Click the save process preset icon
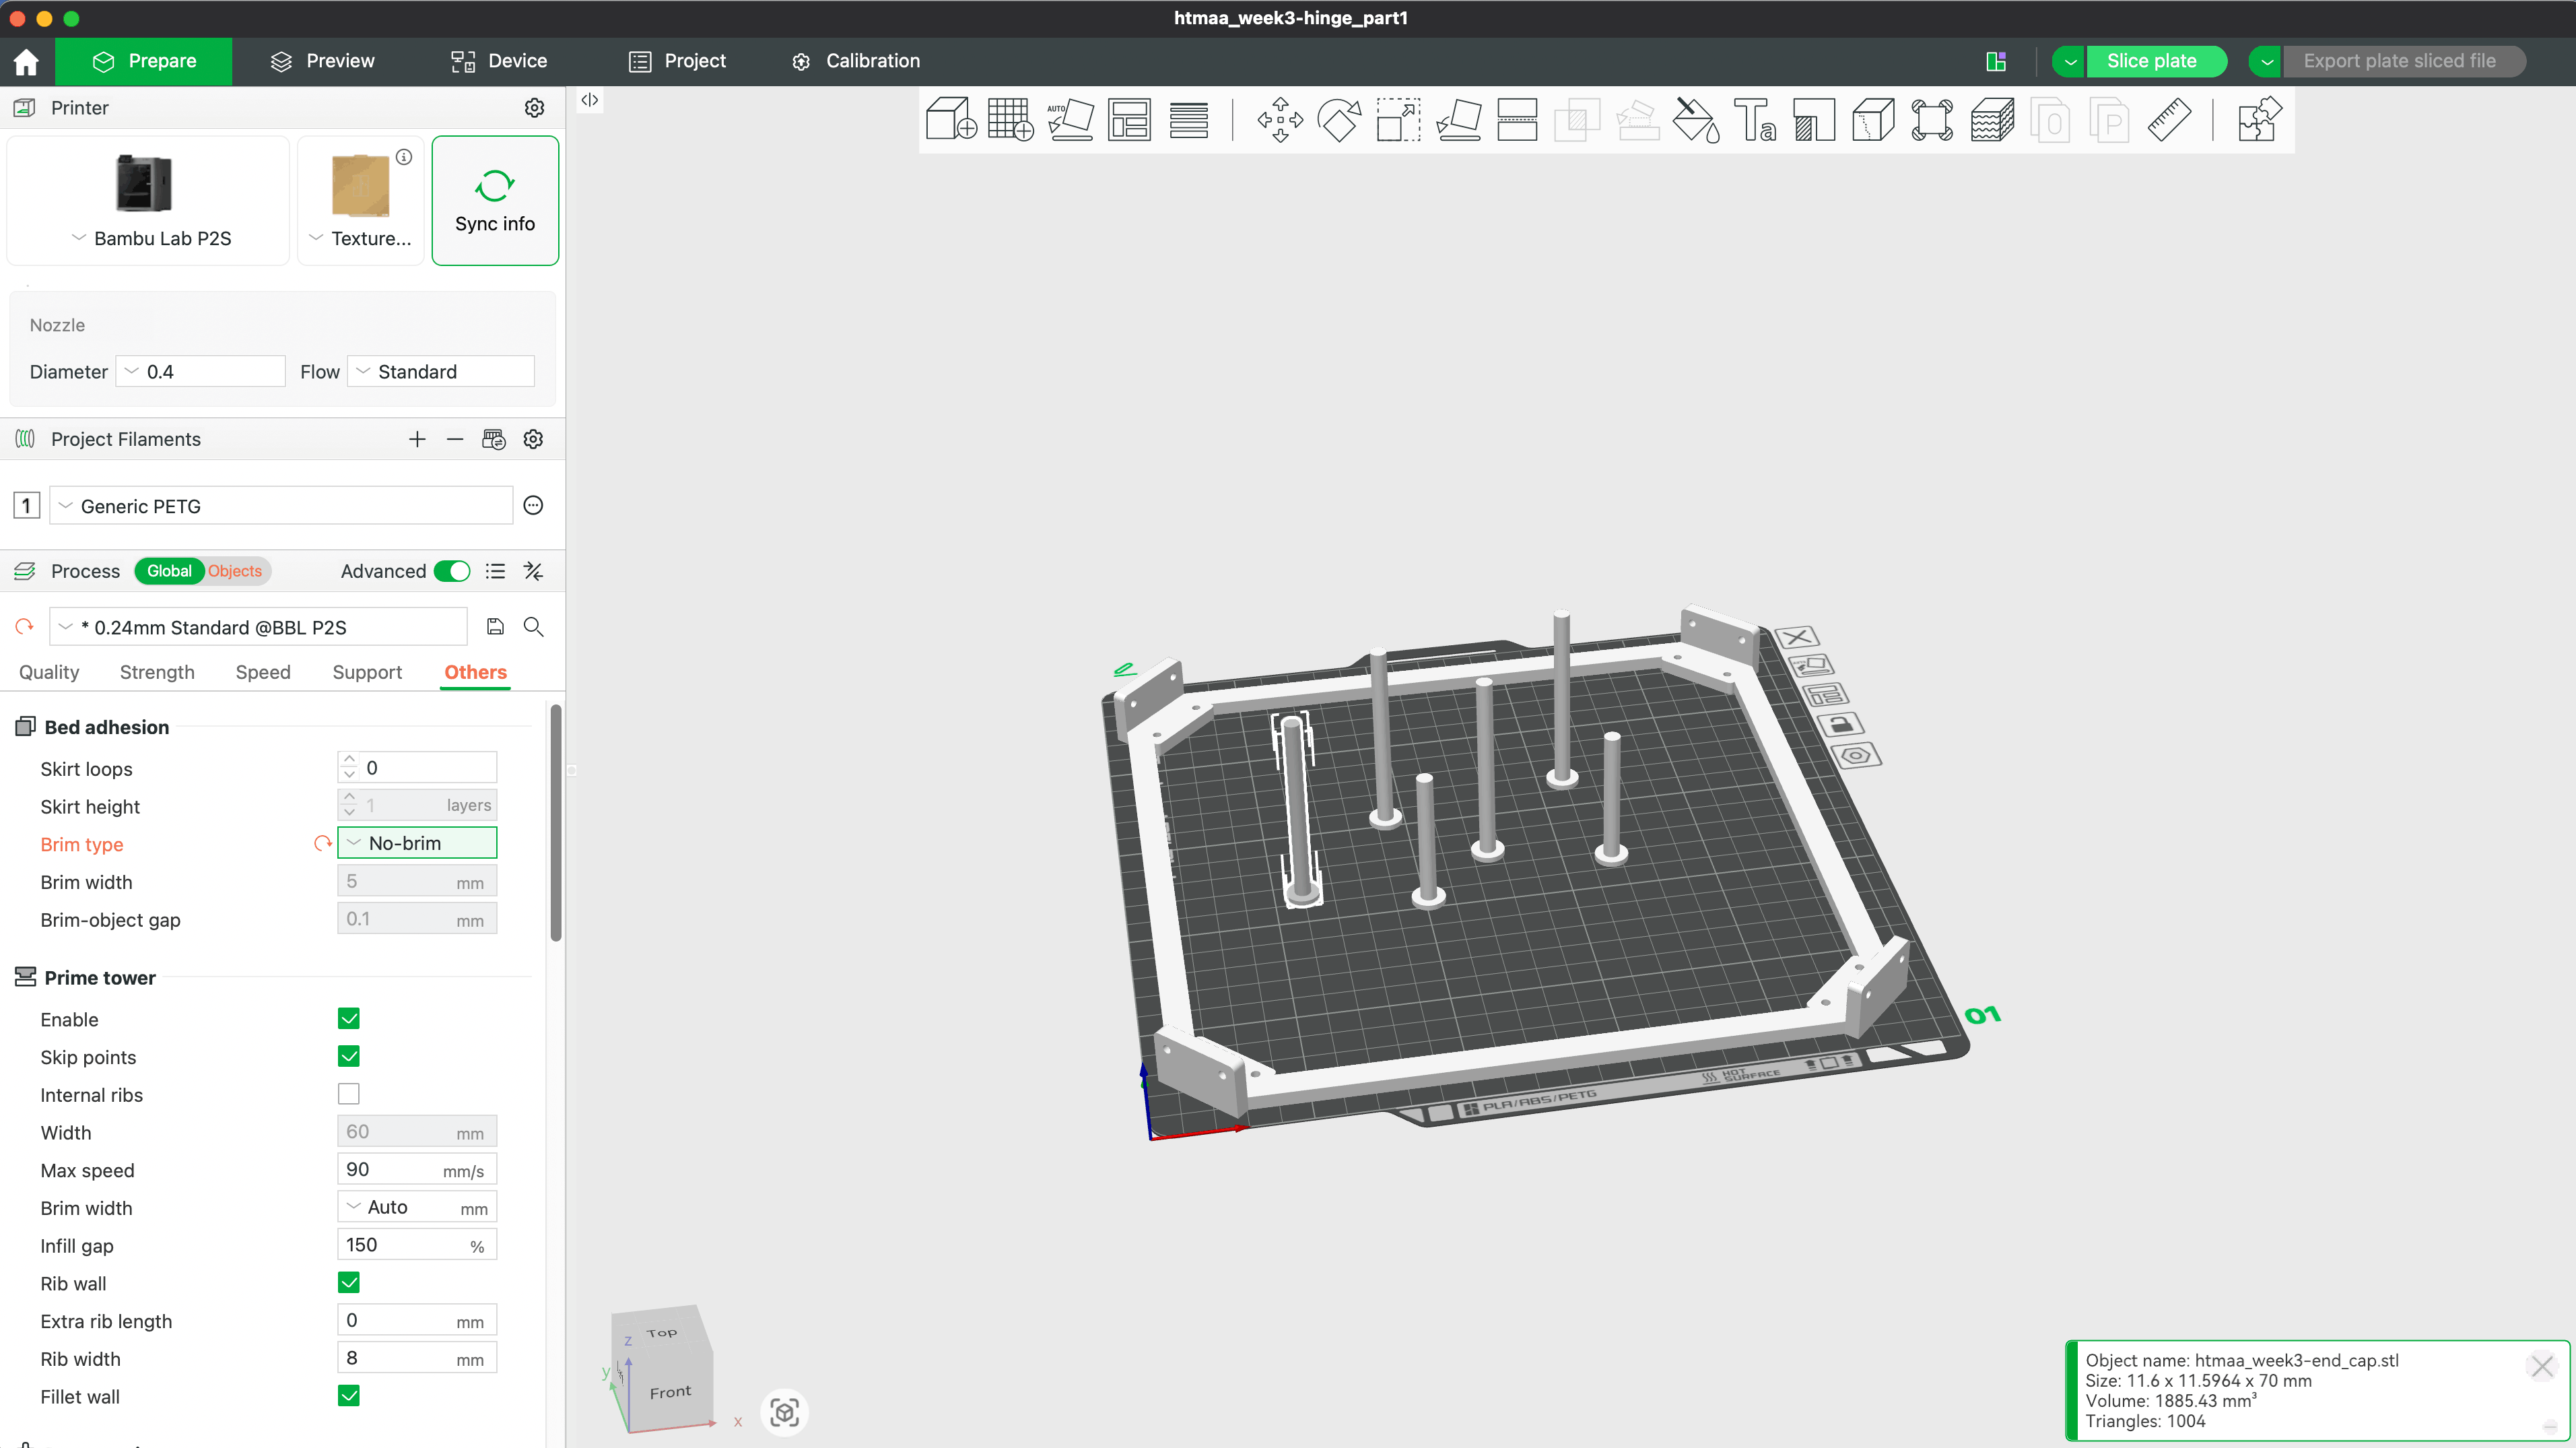 click(x=495, y=627)
